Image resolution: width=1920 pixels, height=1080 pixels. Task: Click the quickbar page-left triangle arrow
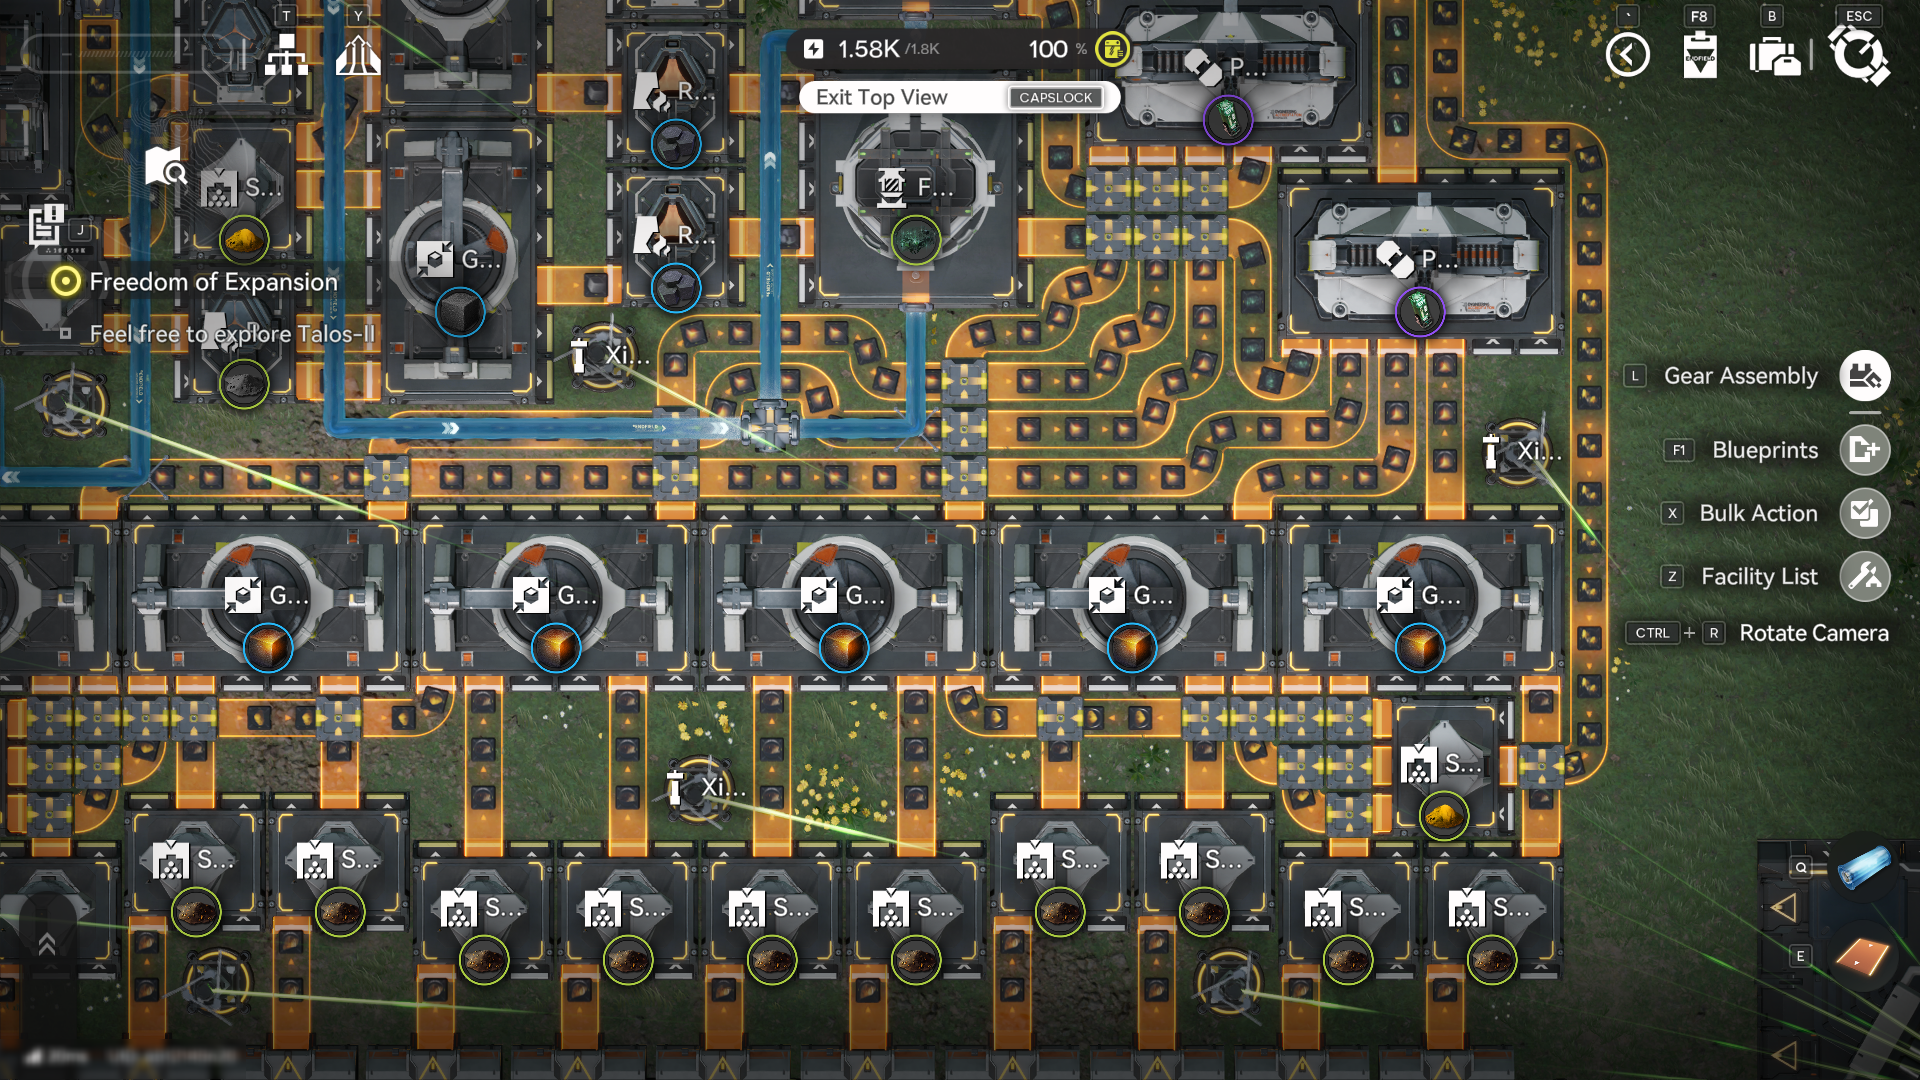(x=1783, y=908)
